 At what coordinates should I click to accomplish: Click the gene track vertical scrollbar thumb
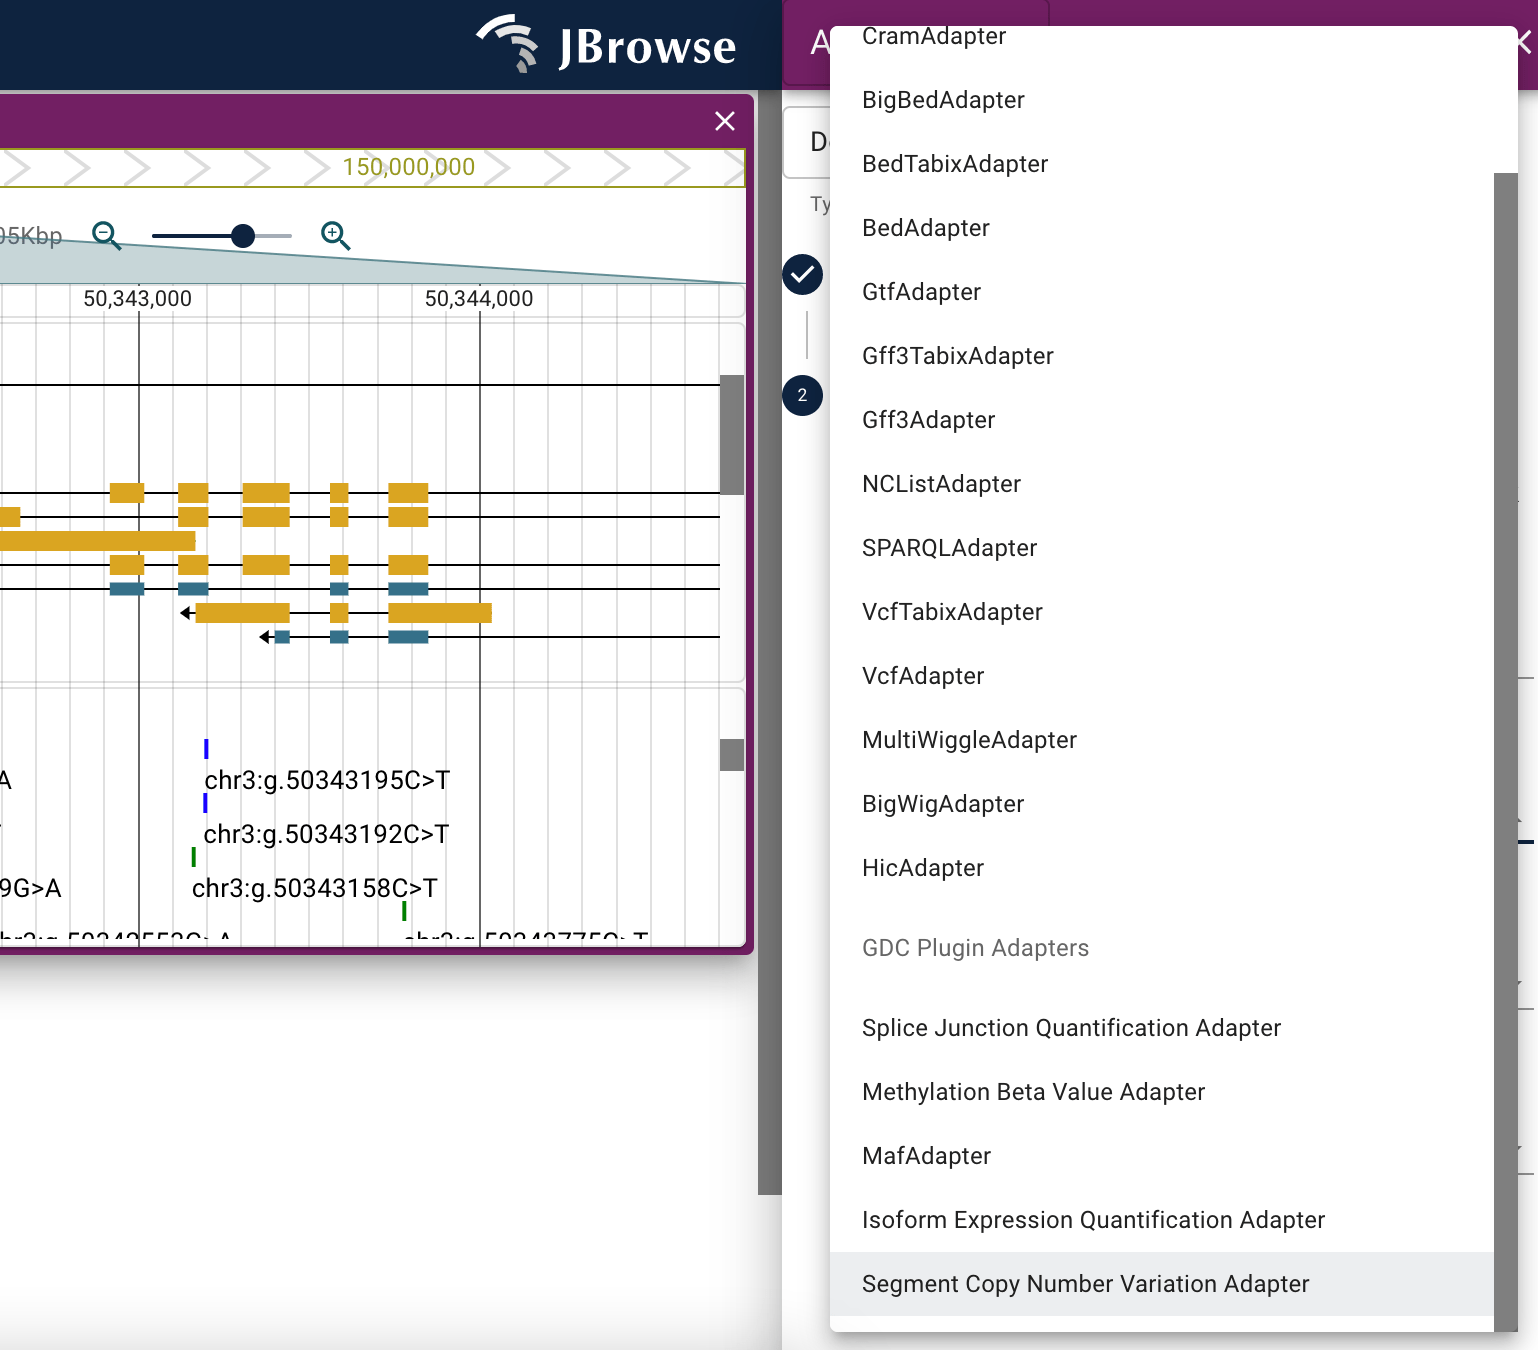tap(732, 435)
